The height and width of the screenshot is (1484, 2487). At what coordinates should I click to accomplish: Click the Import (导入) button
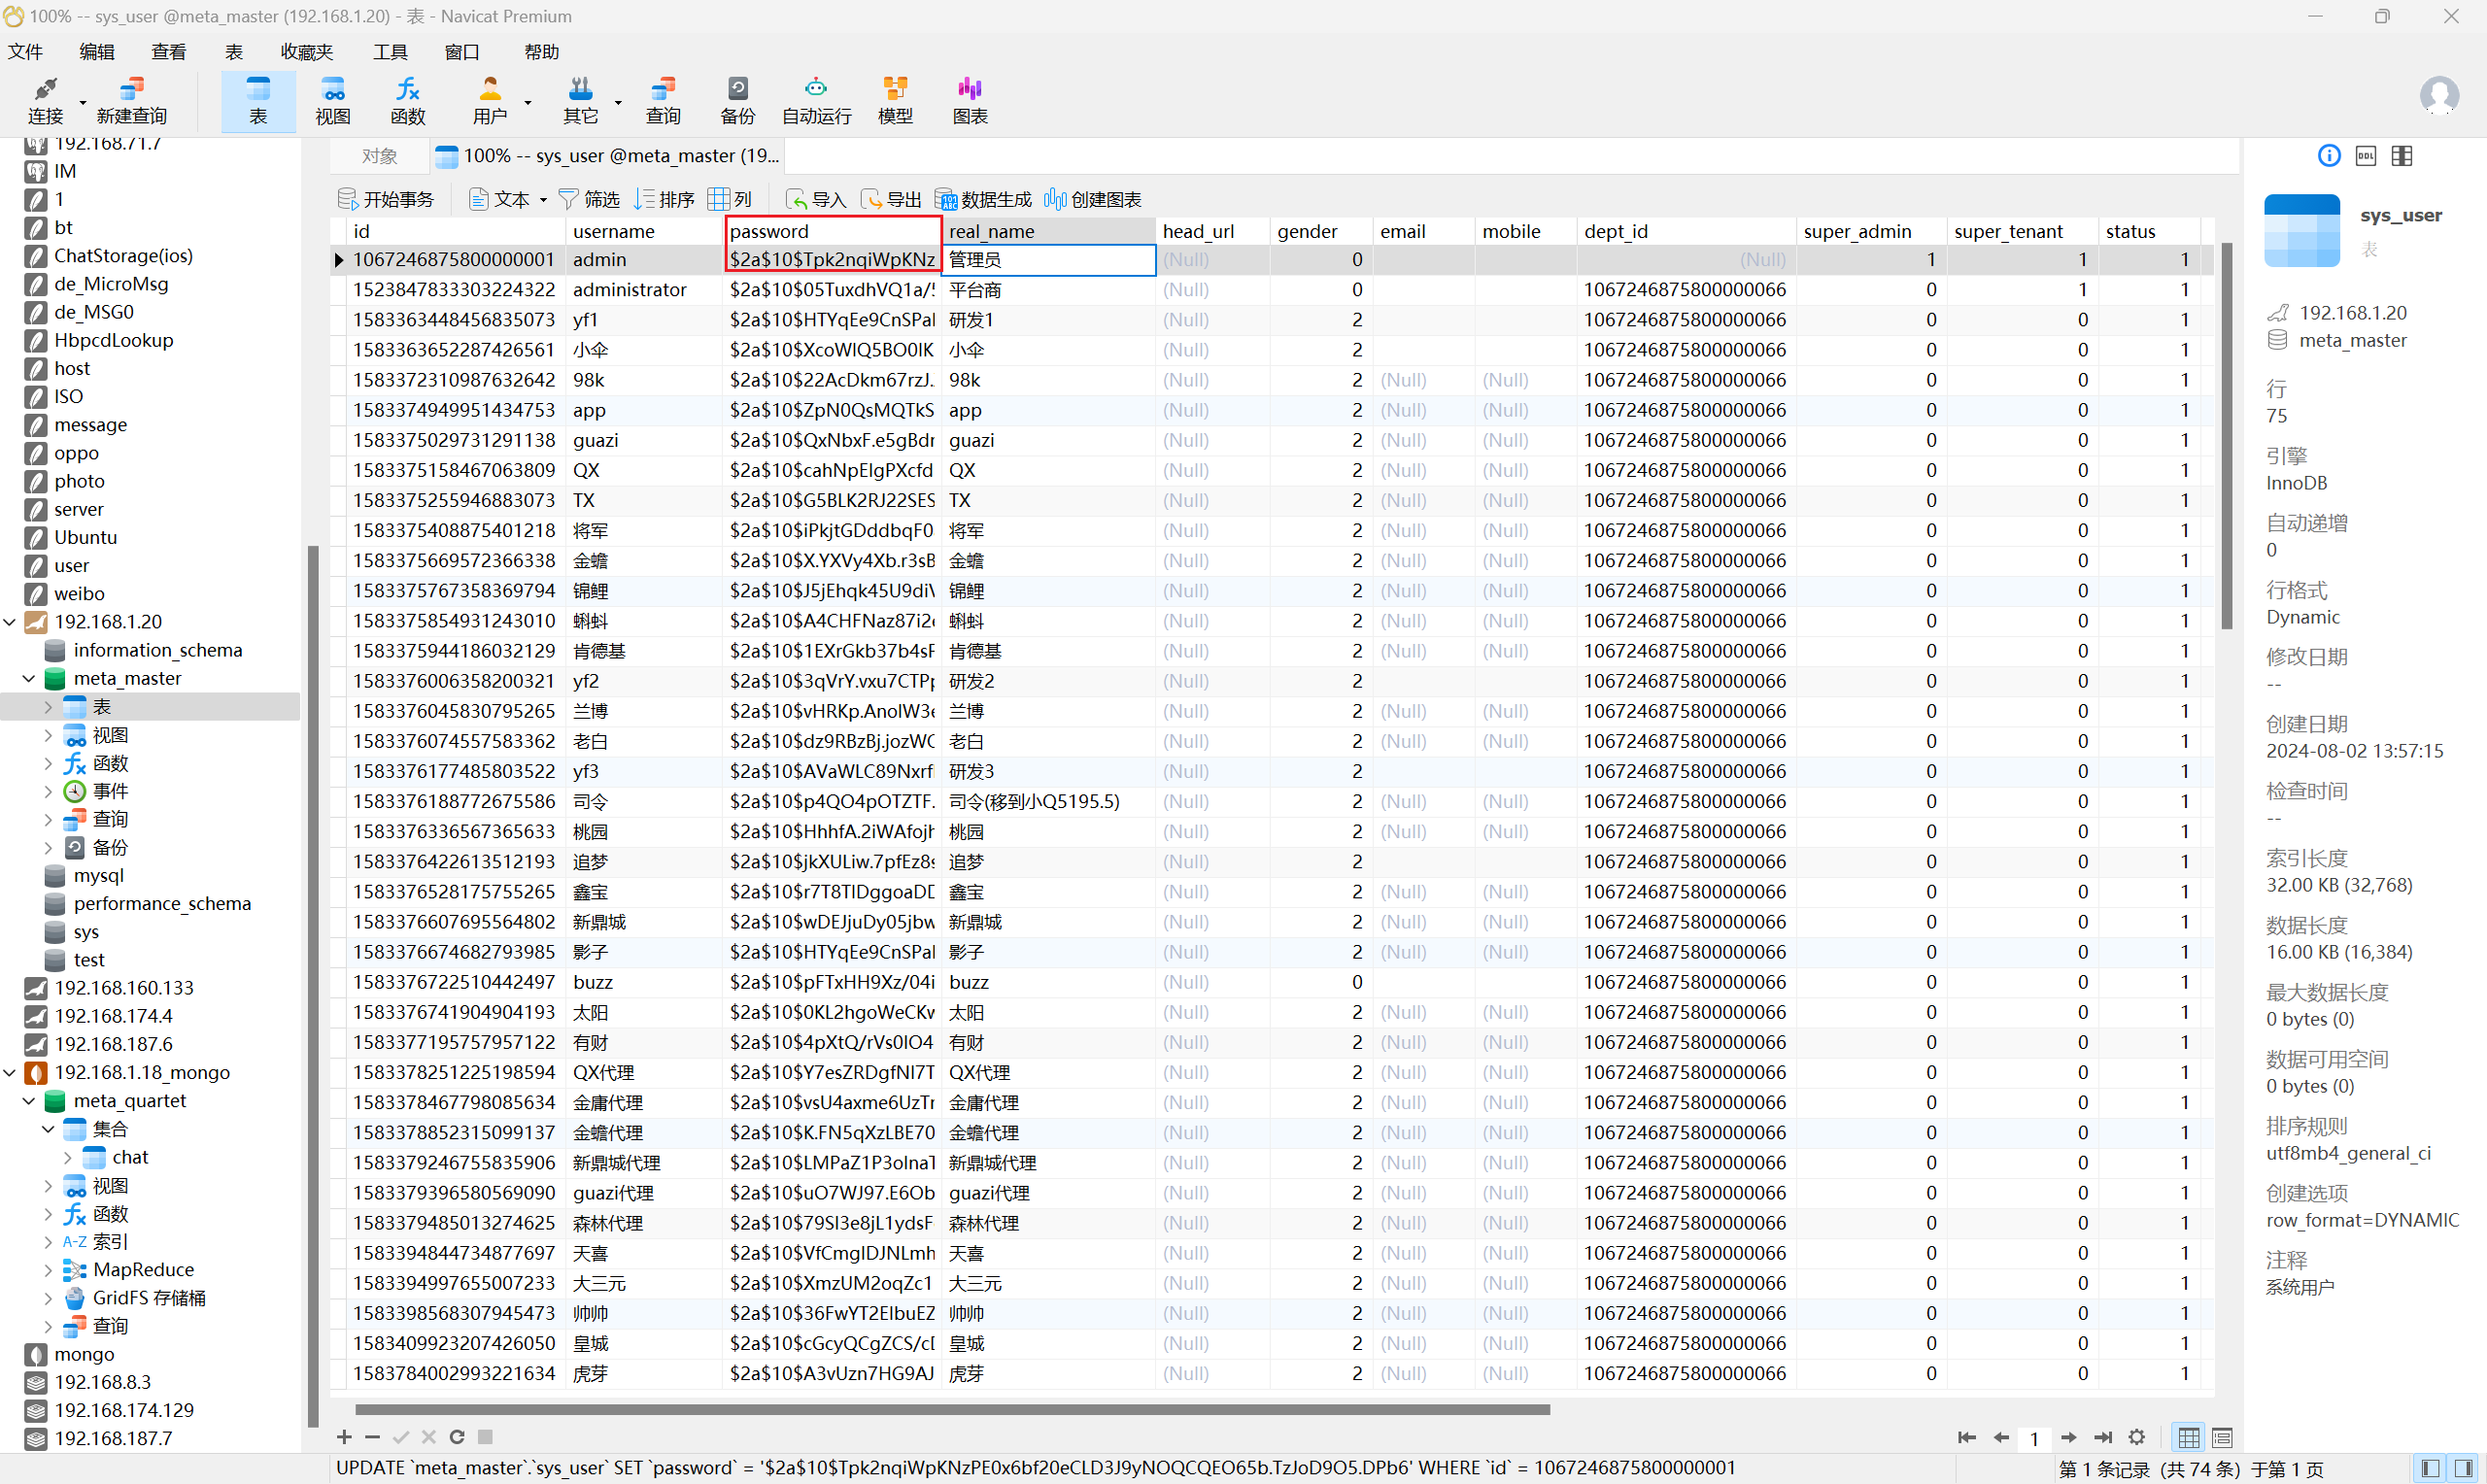pyautogui.click(x=816, y=199)
